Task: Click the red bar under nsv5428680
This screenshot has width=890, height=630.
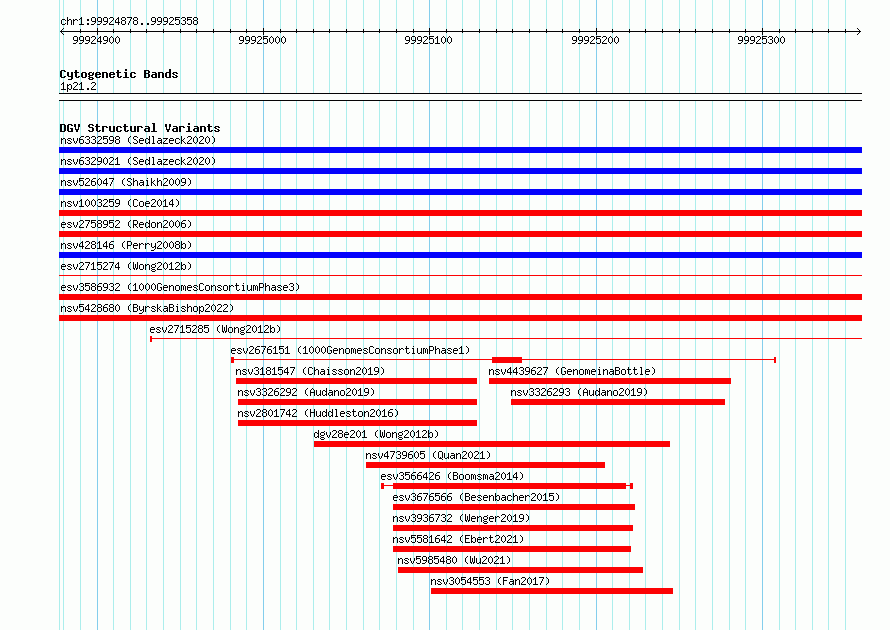Action: 460,318
